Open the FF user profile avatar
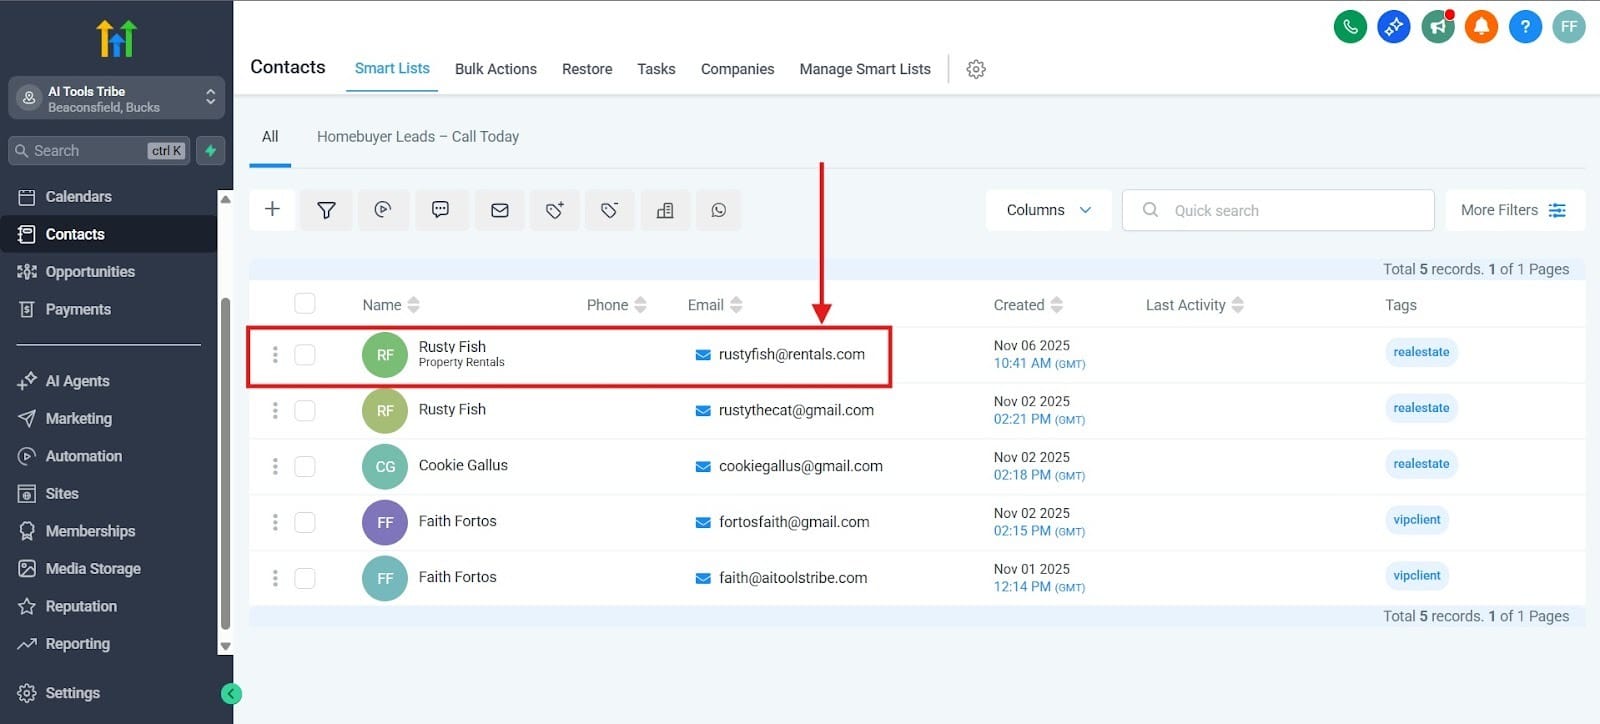This screenshot has height=724, width=1600. pyautogui.click(x=1569, y=27)
